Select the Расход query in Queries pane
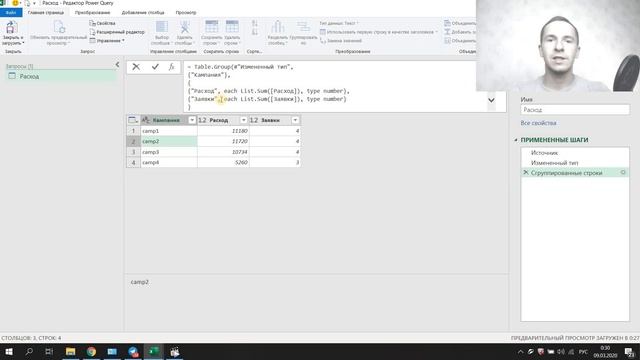 point(61,76)
